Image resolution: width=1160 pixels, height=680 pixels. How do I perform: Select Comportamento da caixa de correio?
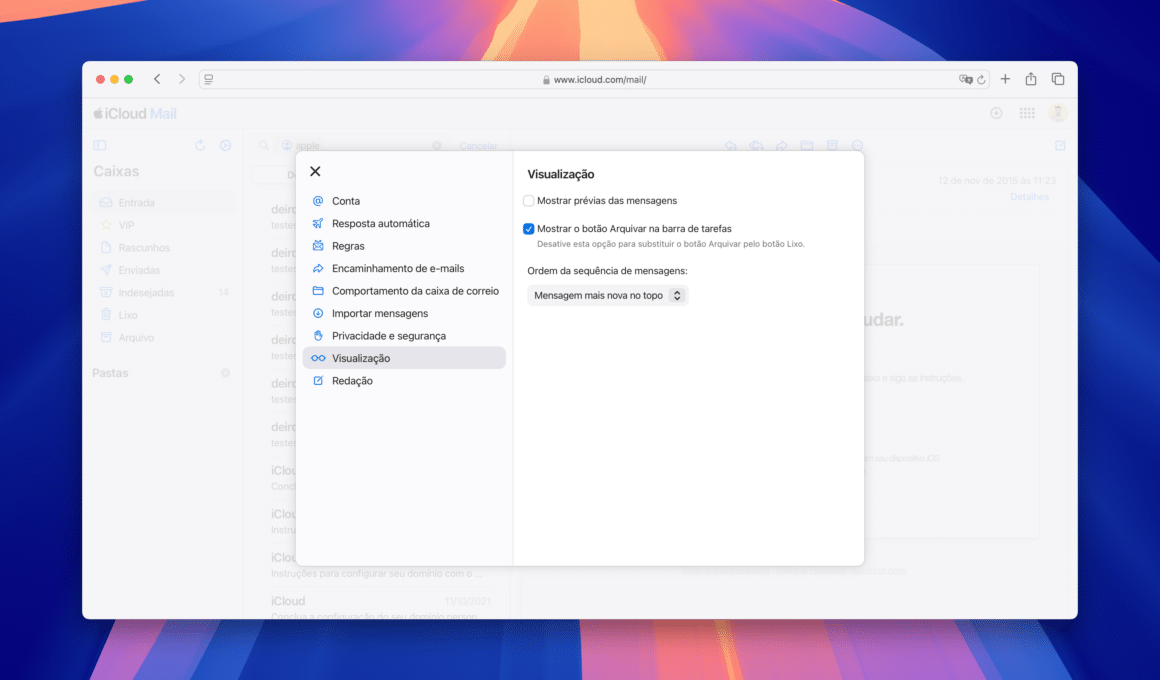404,291
